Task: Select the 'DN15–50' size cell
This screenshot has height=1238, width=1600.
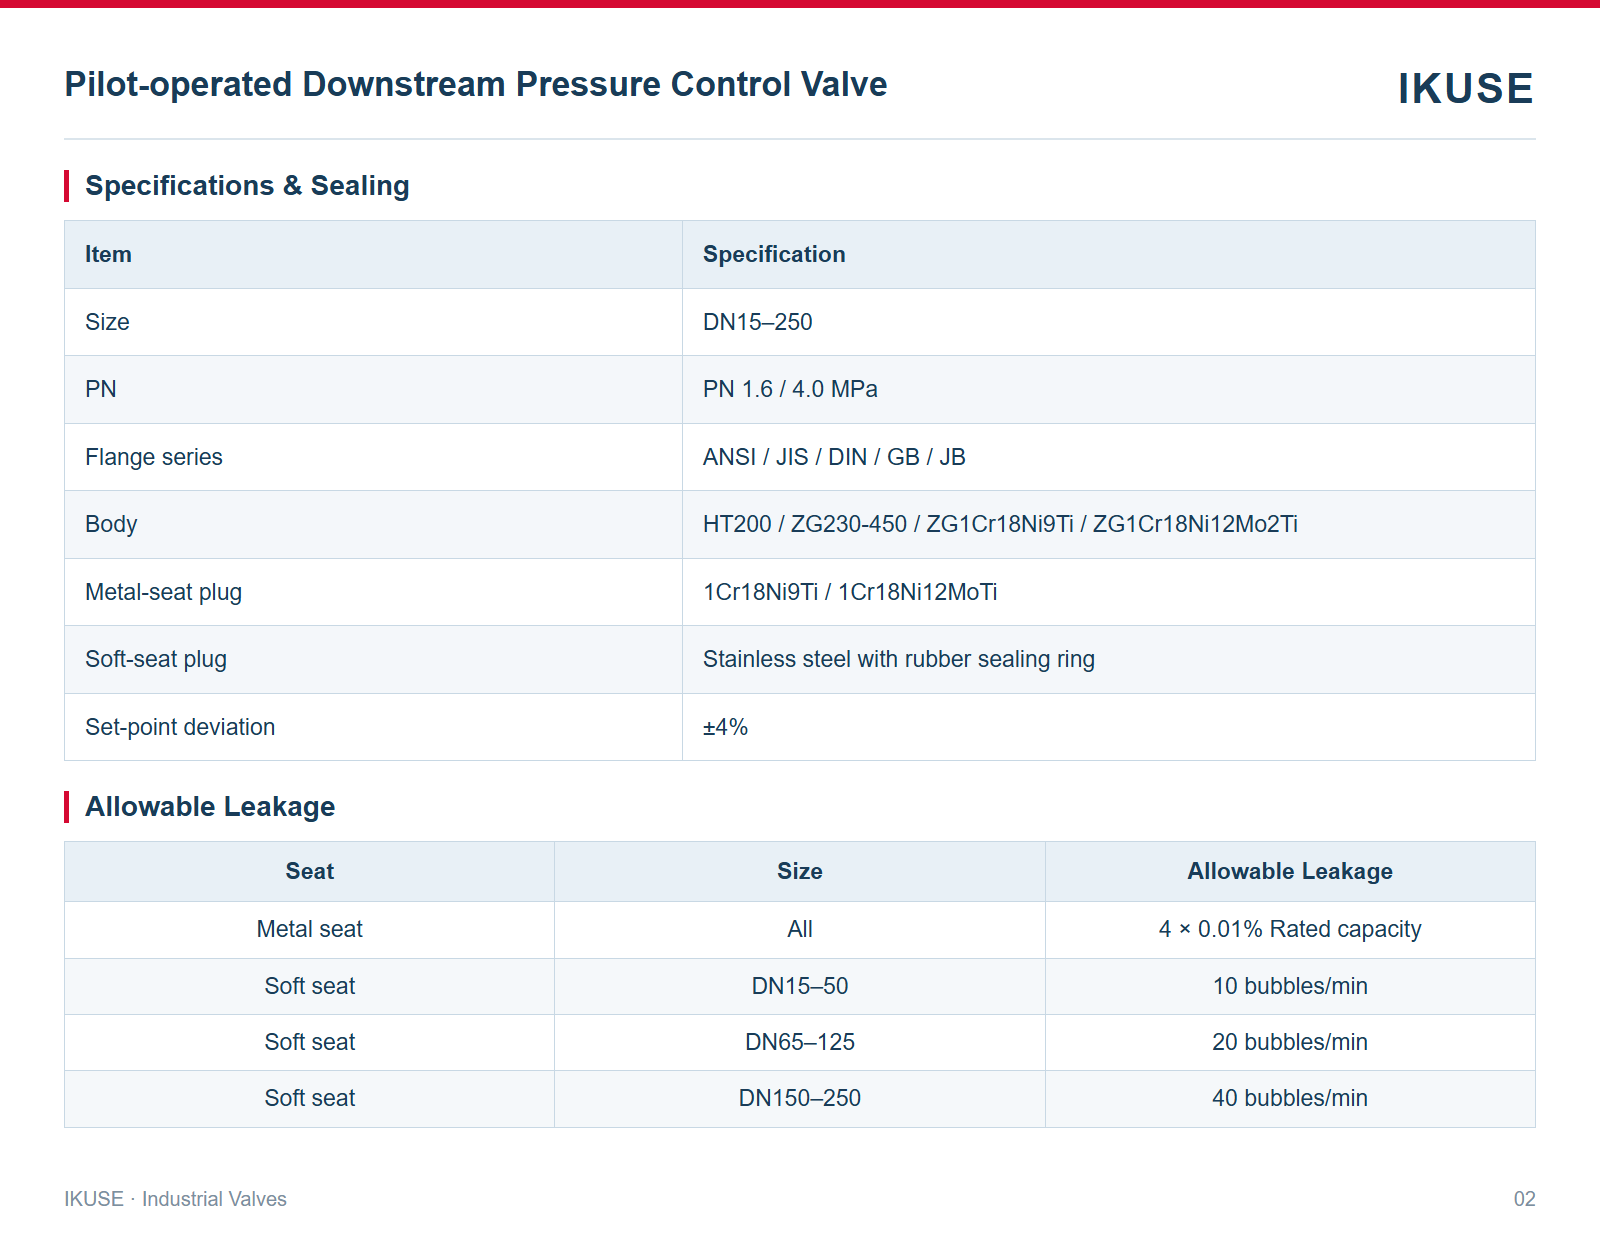Action: coord(800,986)
